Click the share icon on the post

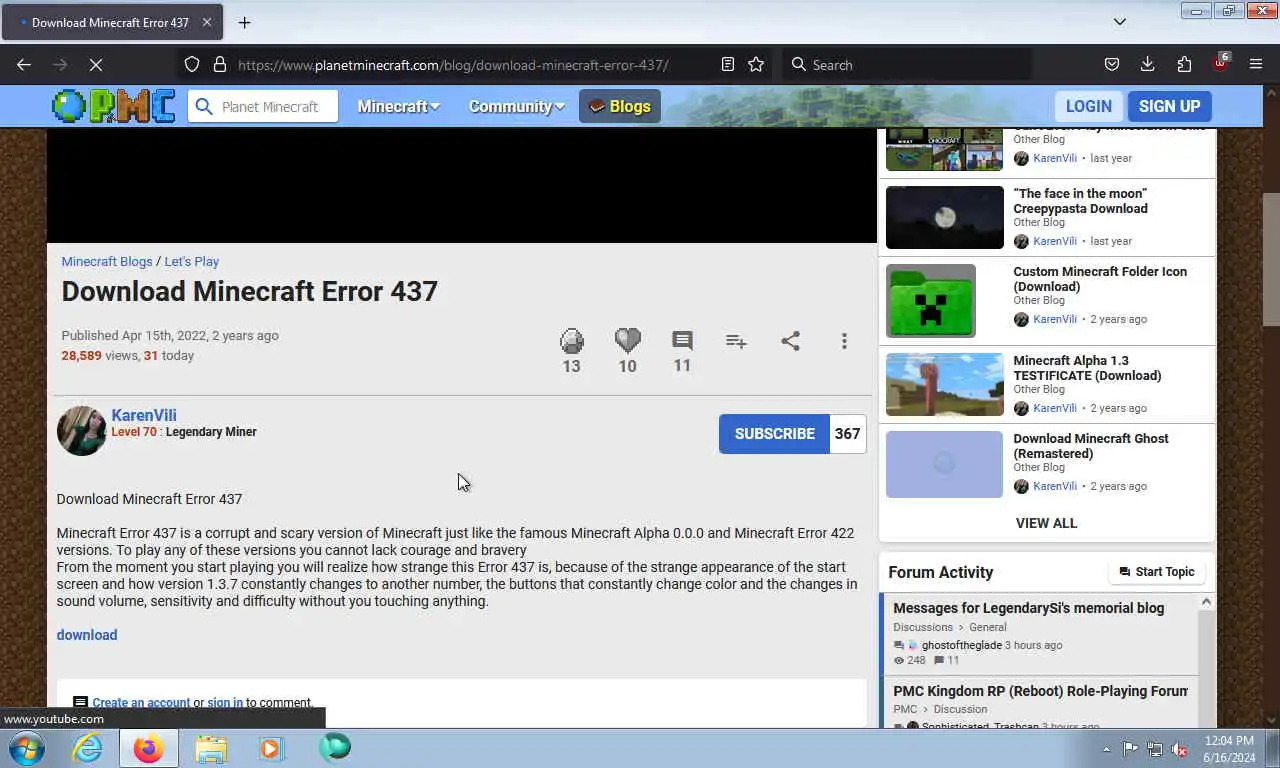coord(790,341)
